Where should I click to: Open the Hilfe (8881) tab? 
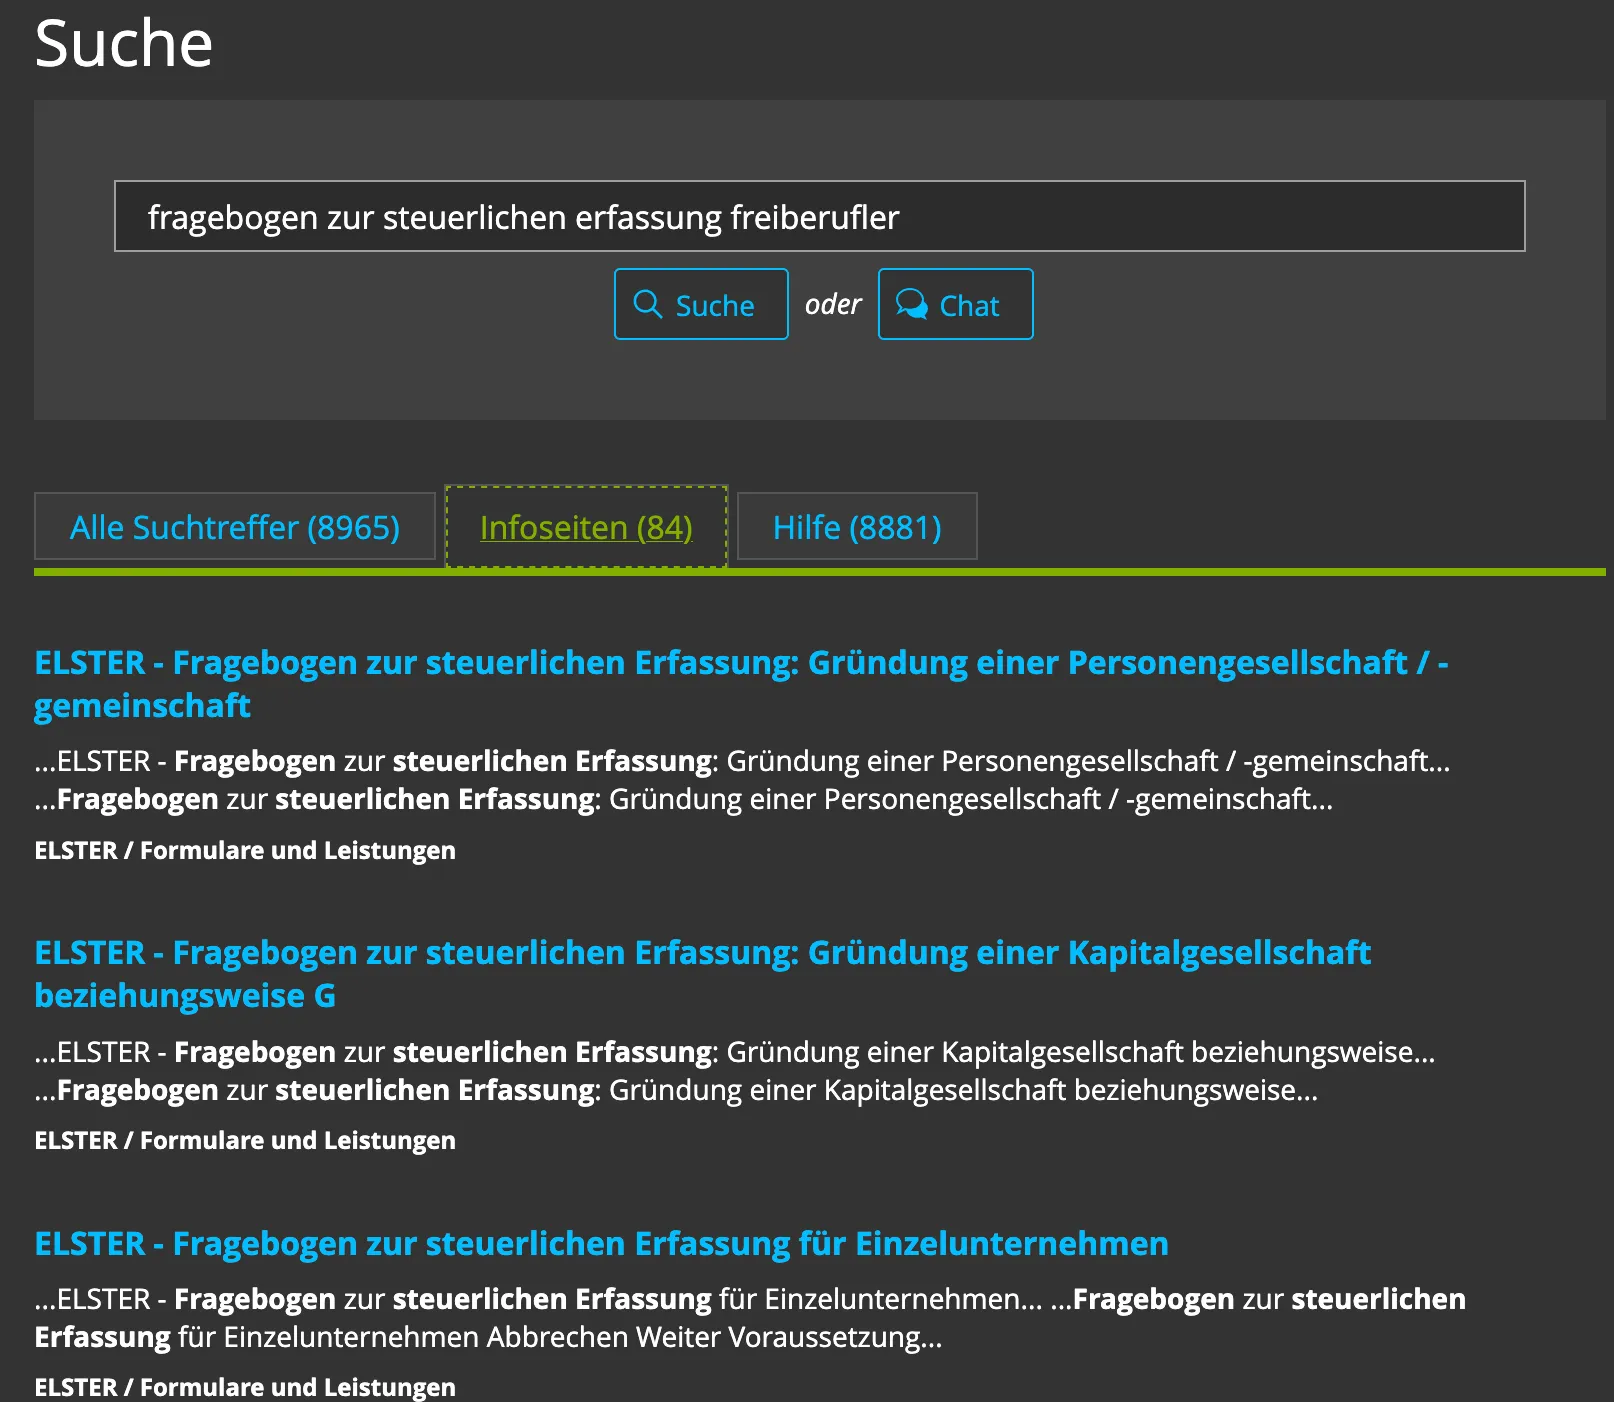(857, 527)
